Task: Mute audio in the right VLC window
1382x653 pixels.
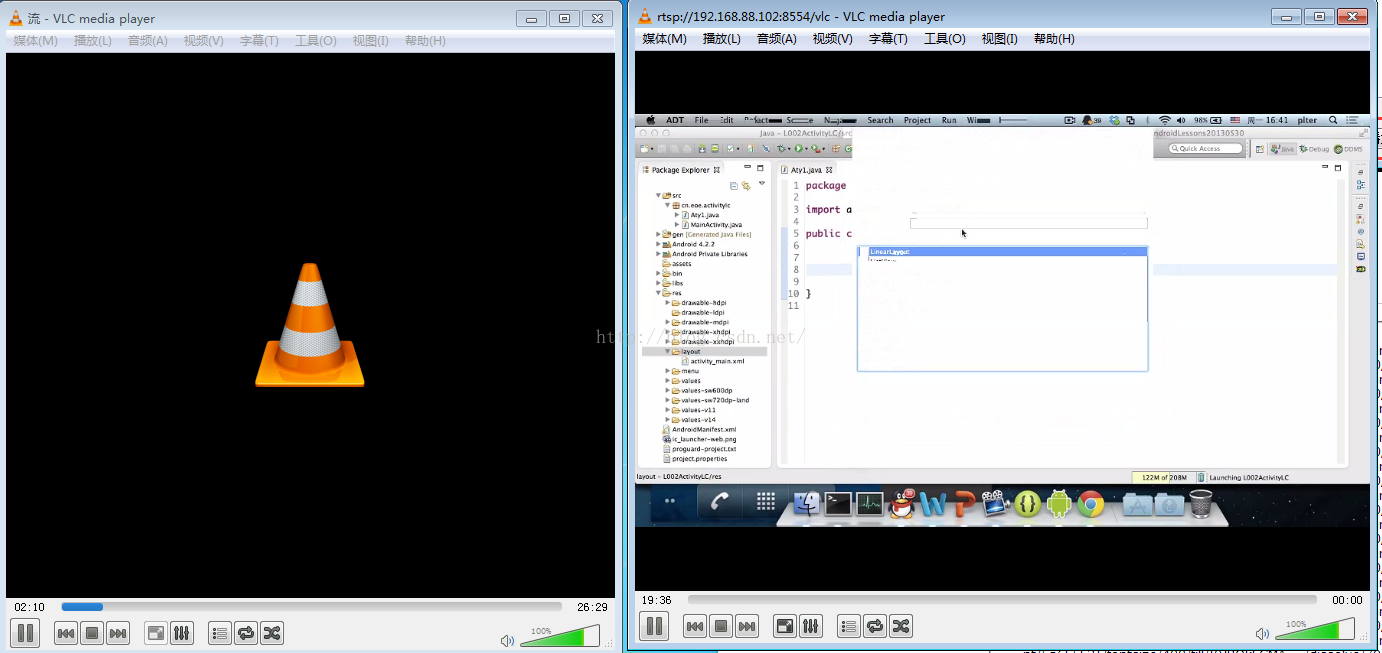Action: pos(1262,633)
